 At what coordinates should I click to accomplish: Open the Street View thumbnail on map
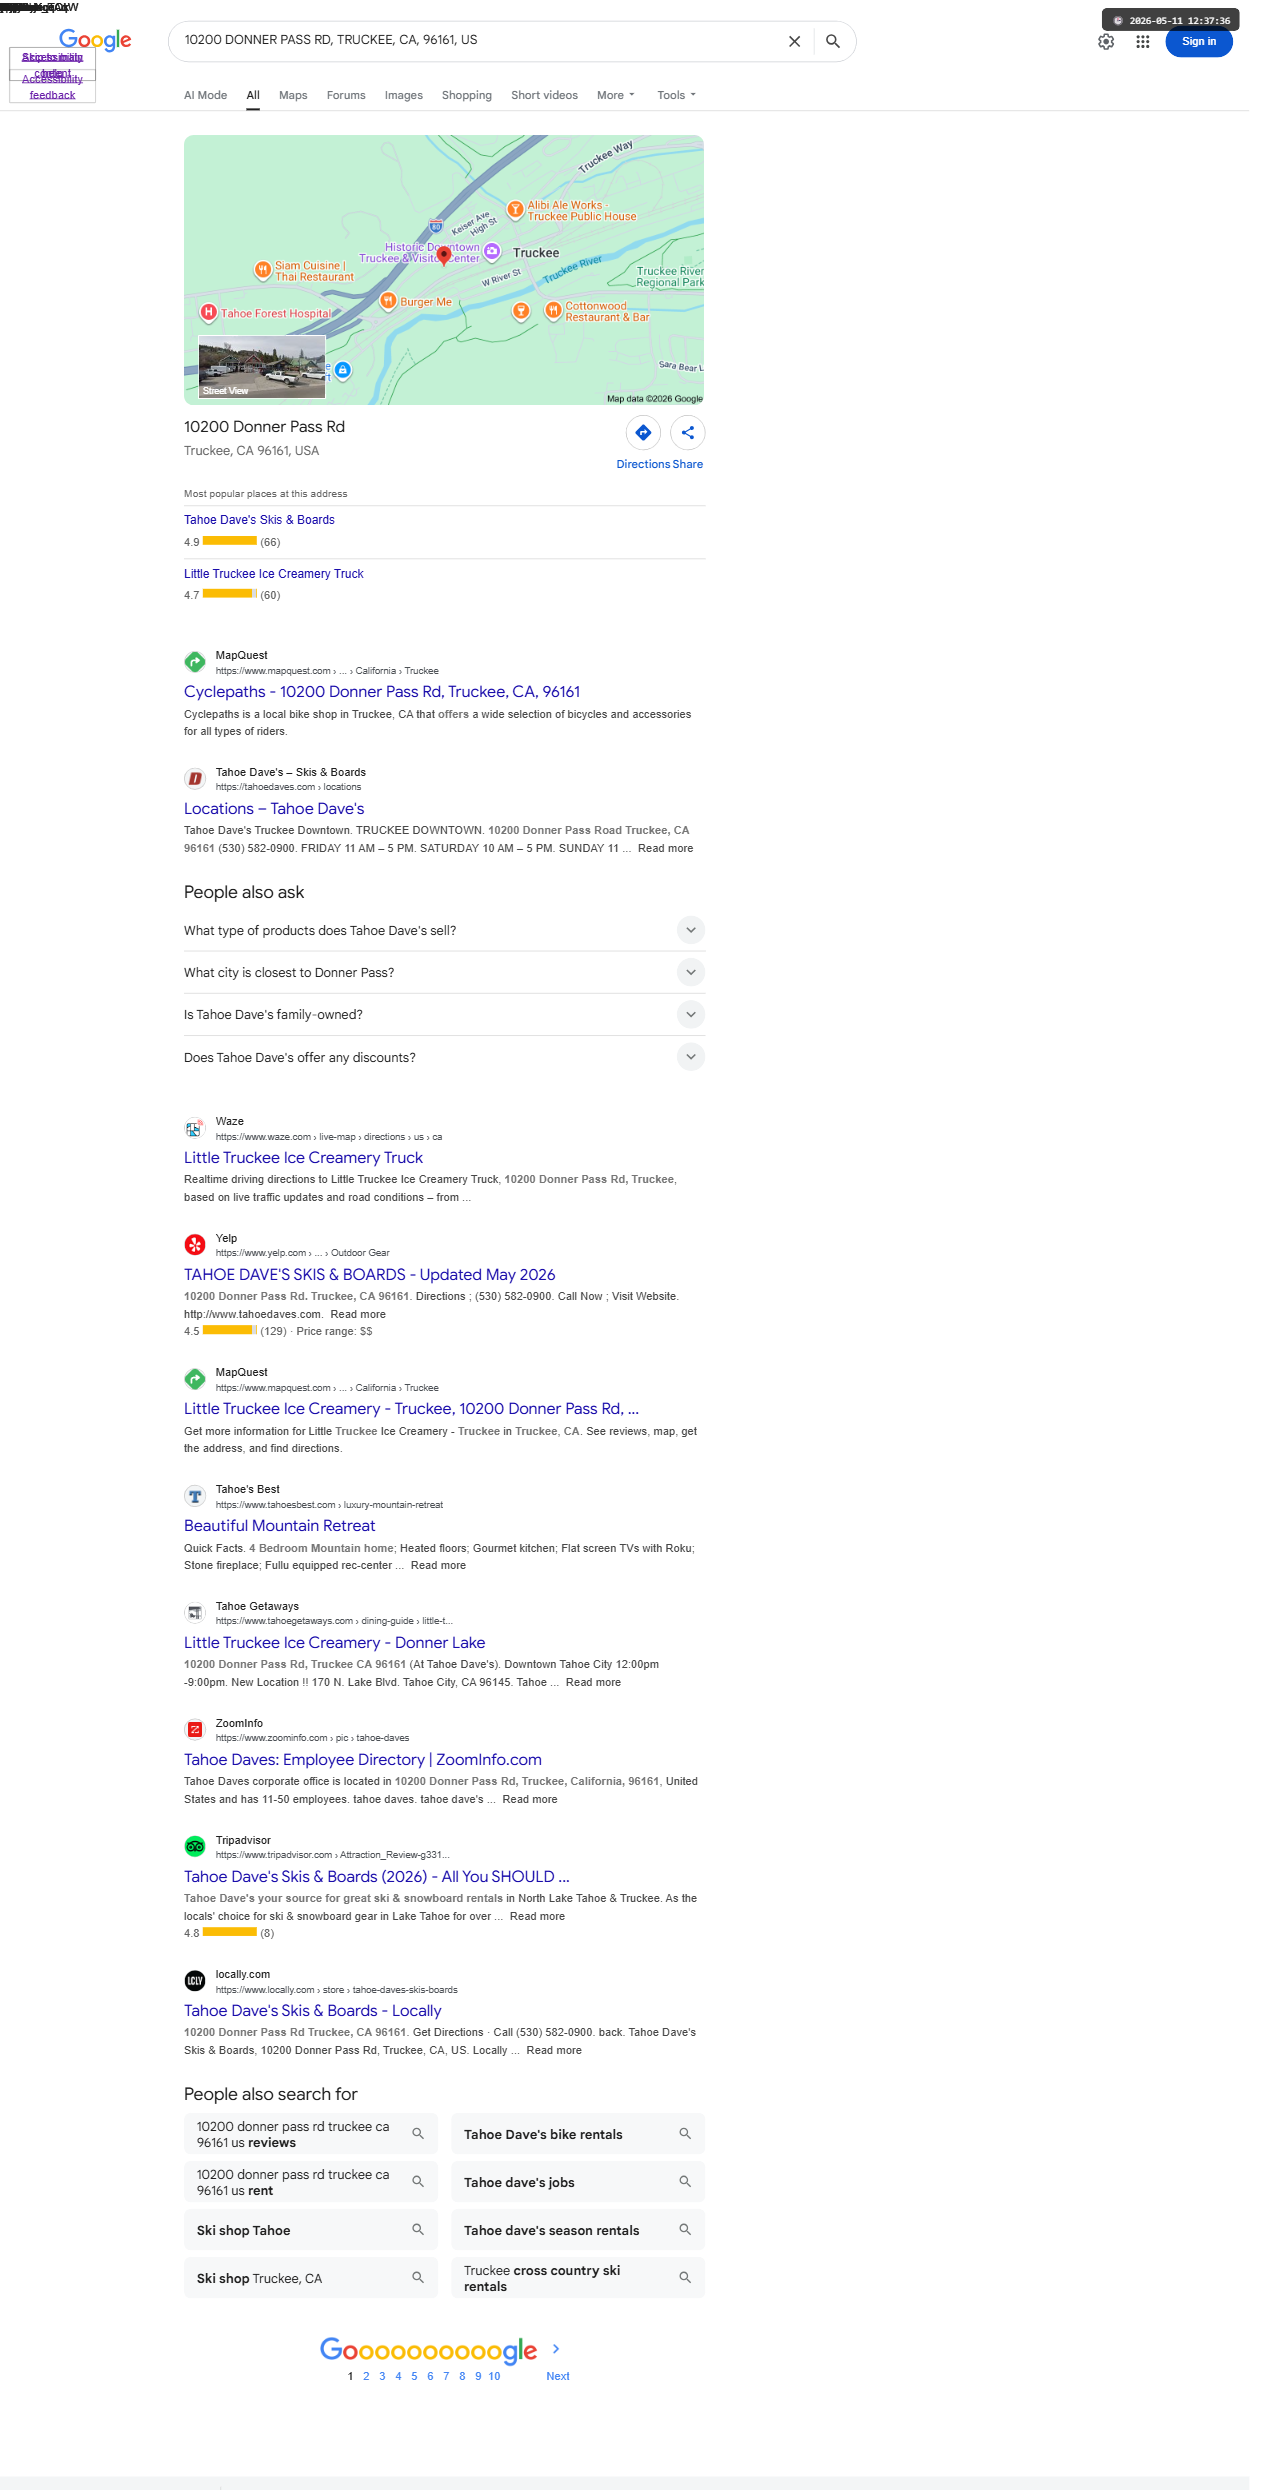pos(262,367)
